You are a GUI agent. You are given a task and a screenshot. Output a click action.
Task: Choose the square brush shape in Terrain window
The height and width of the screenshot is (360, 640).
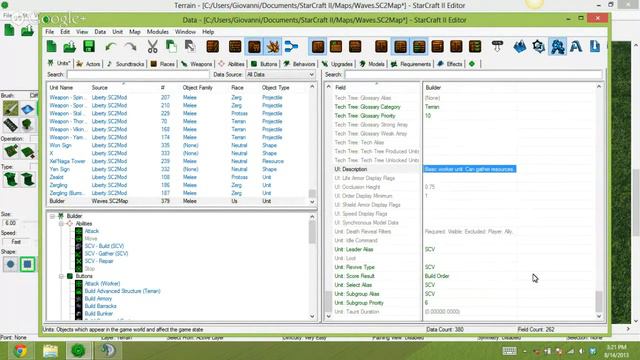(27, 264)
